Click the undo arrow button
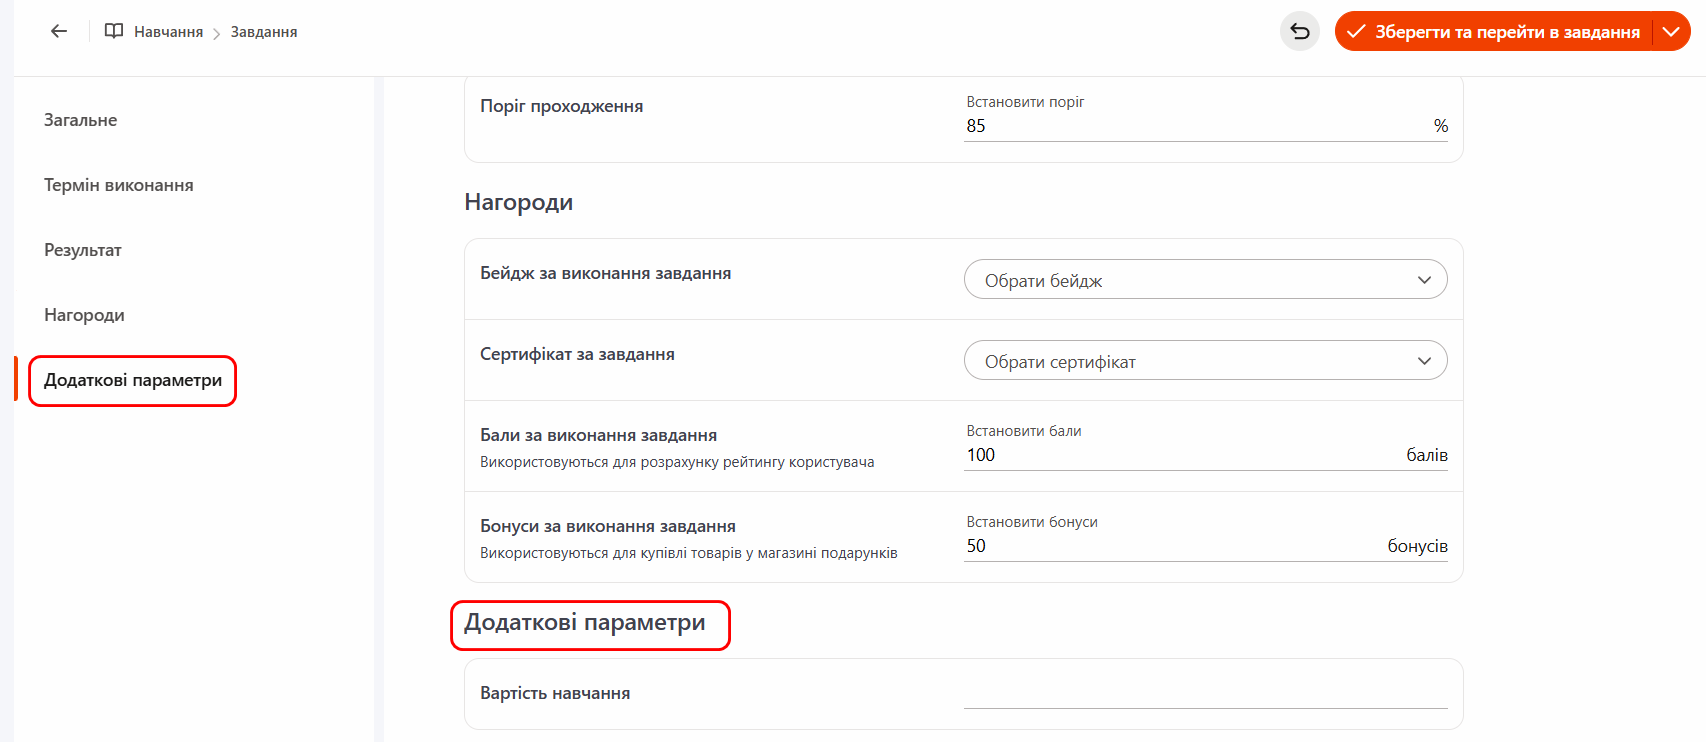Screen dimensions: 1706x742 [1299, 31]
